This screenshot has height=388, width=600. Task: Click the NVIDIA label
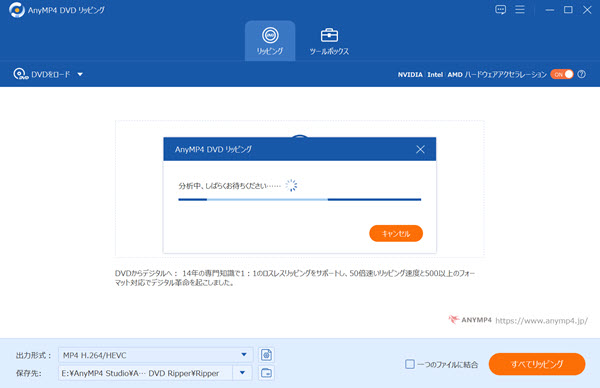coord(410,75)
